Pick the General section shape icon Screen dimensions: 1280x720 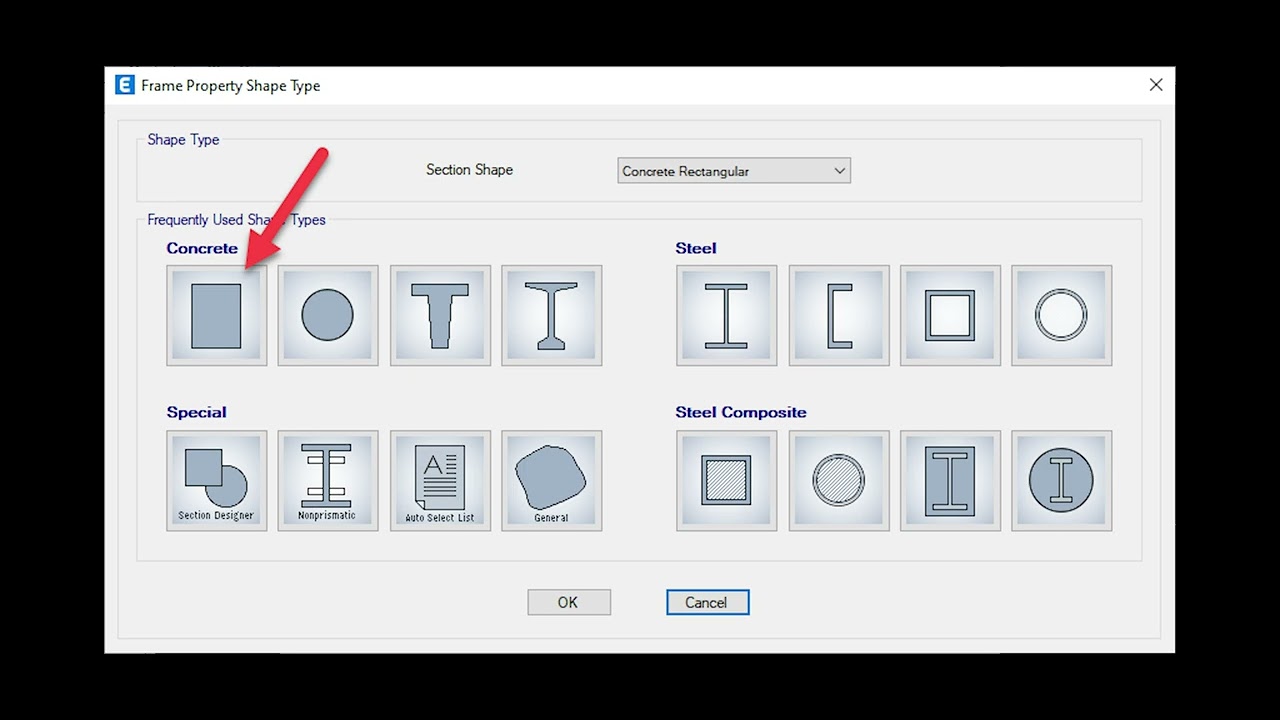click(552, 480)
